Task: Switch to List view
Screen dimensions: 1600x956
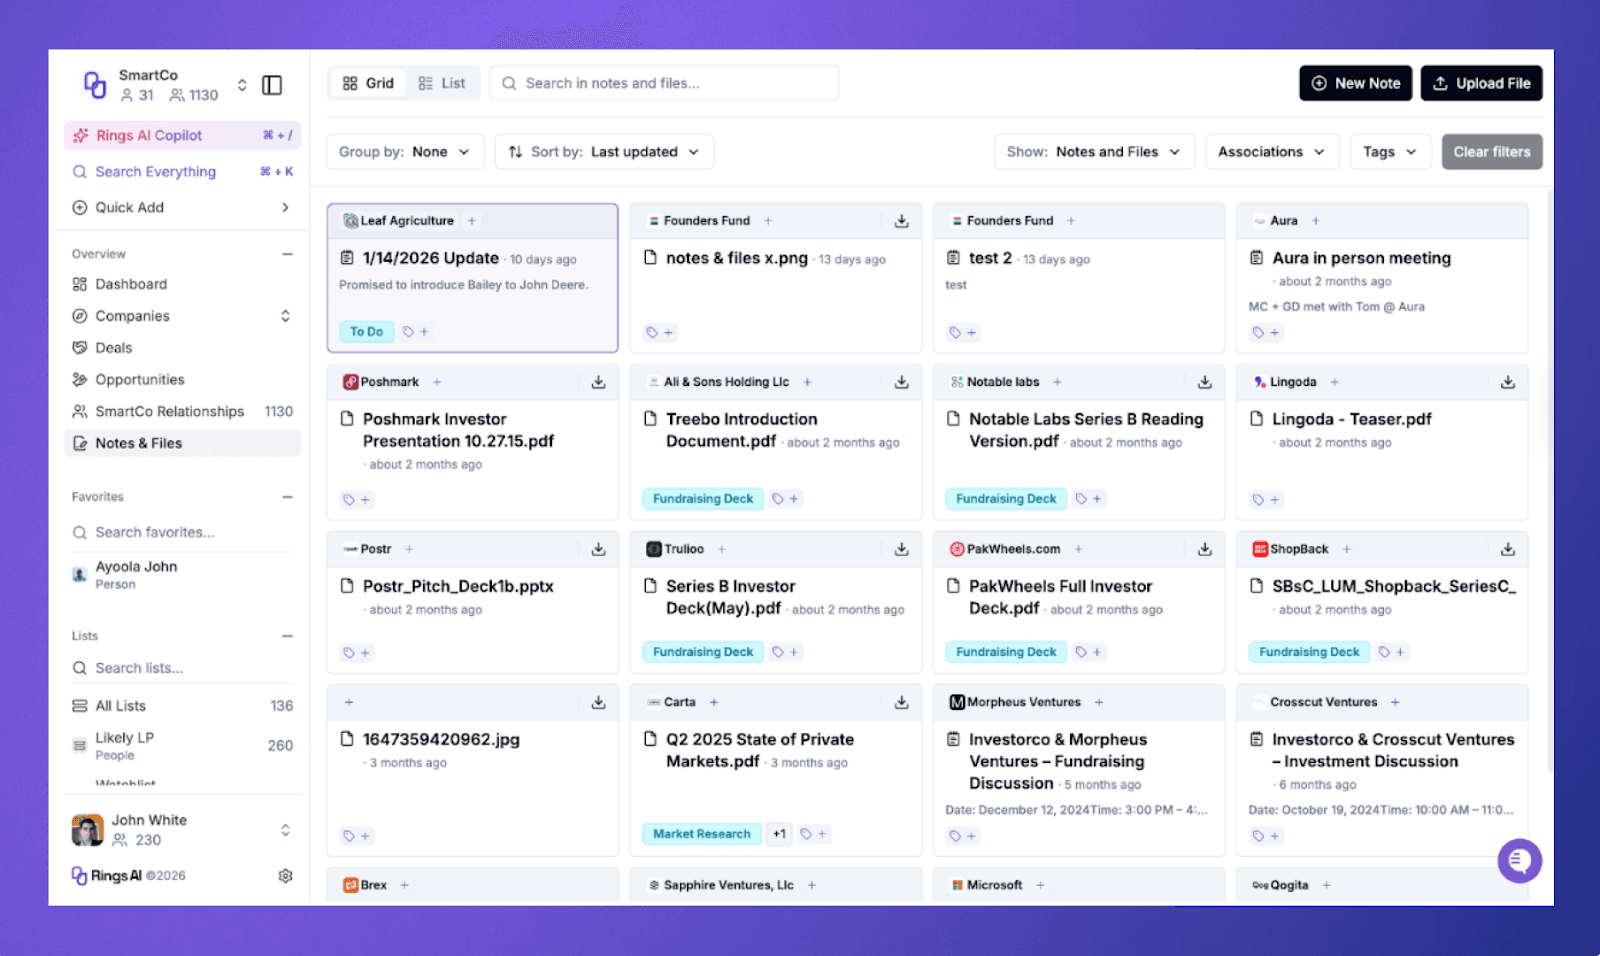Action: click(x=443, y=83)
